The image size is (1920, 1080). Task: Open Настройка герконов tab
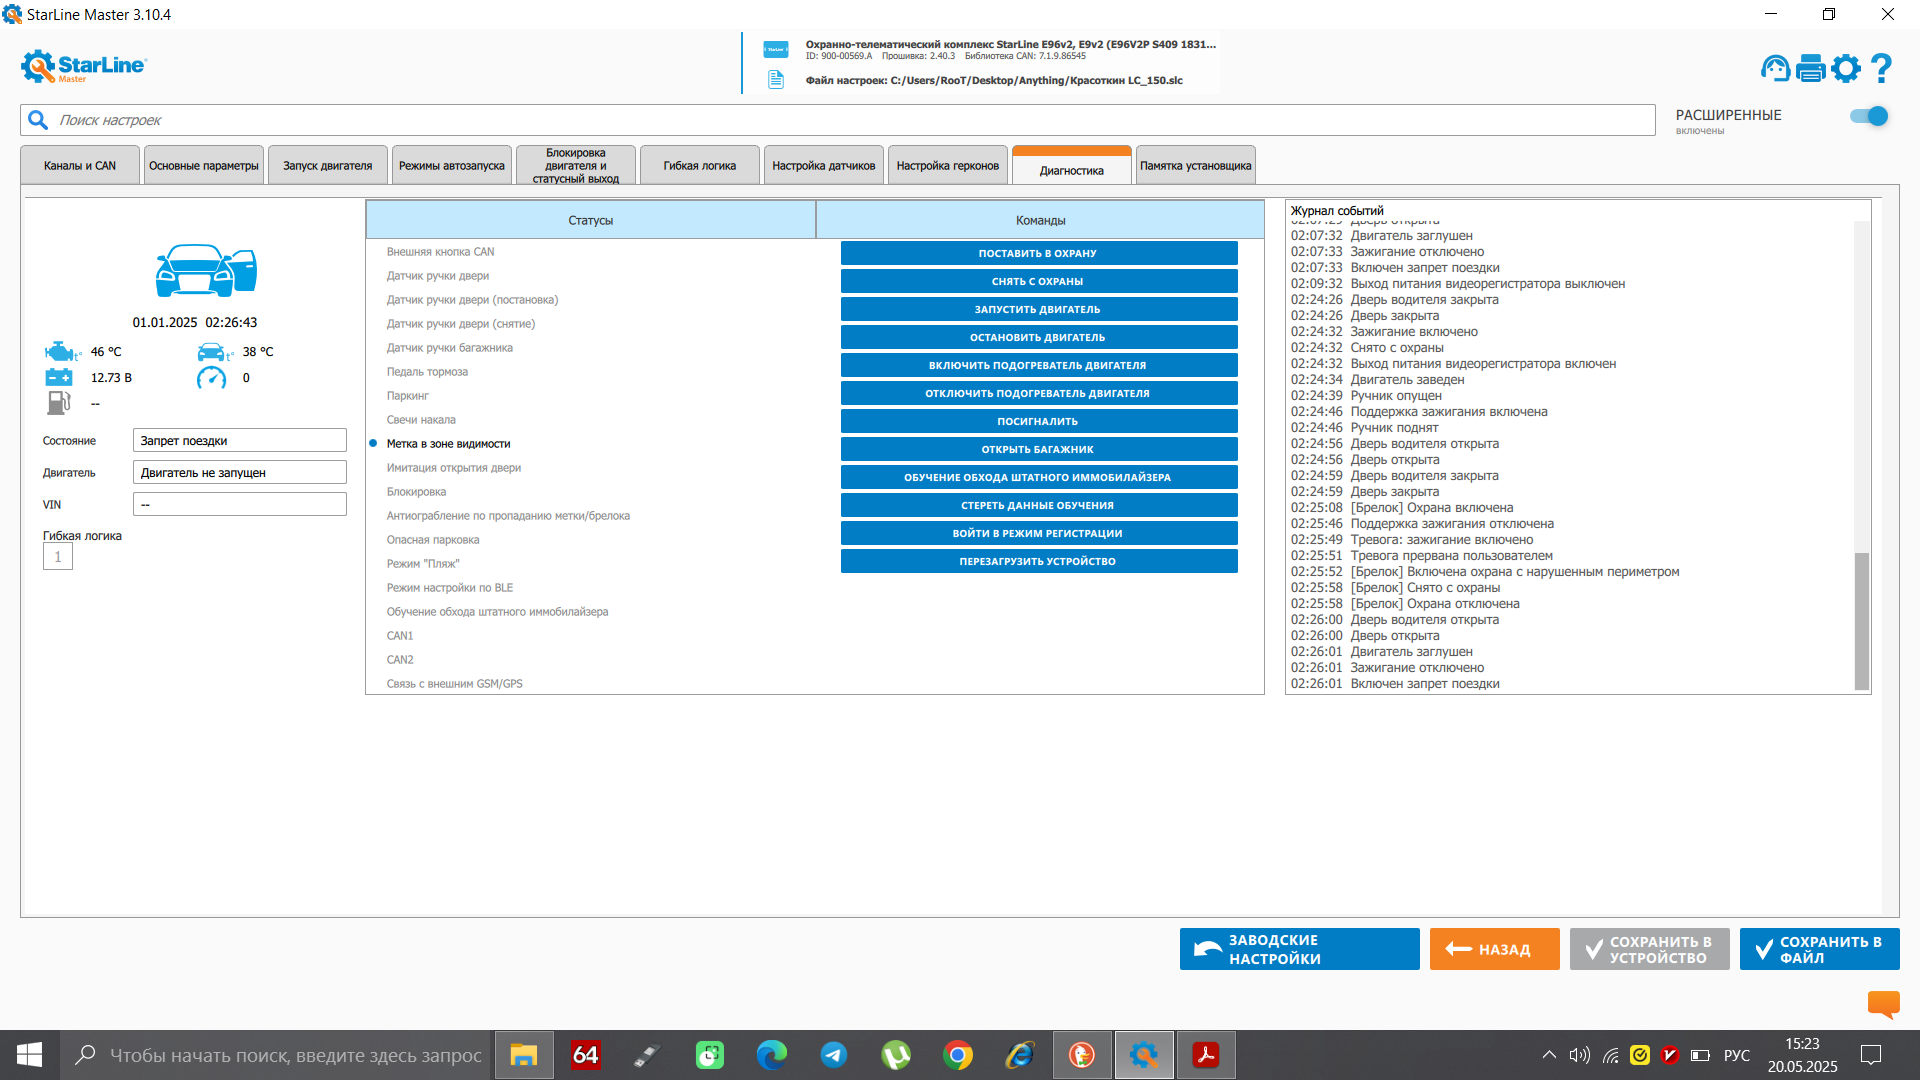point(948,166)
